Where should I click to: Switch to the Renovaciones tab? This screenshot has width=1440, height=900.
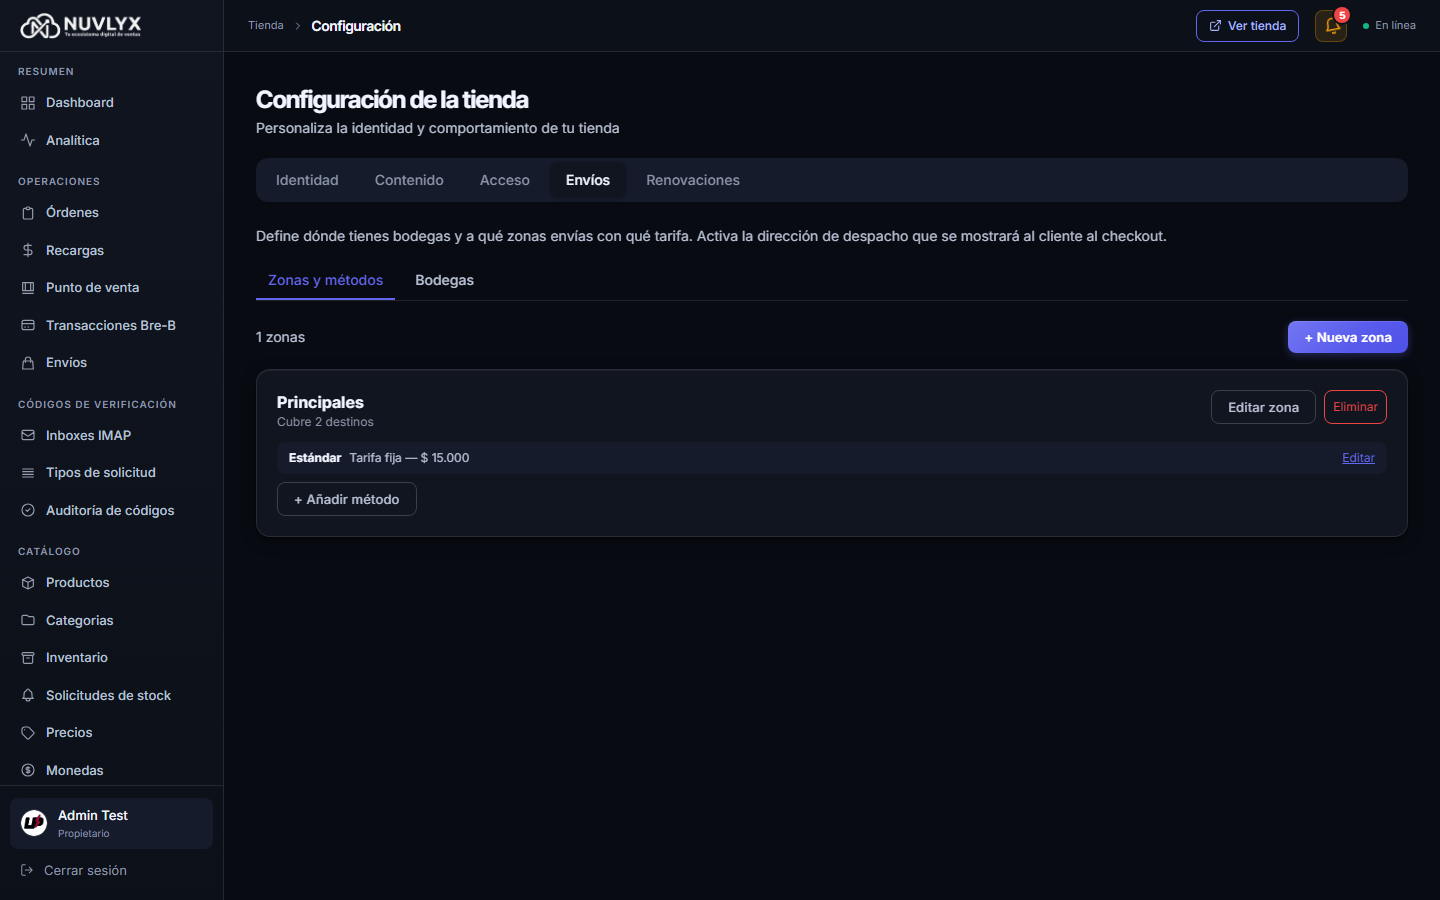pyautogui.click(x=693, y=180)
